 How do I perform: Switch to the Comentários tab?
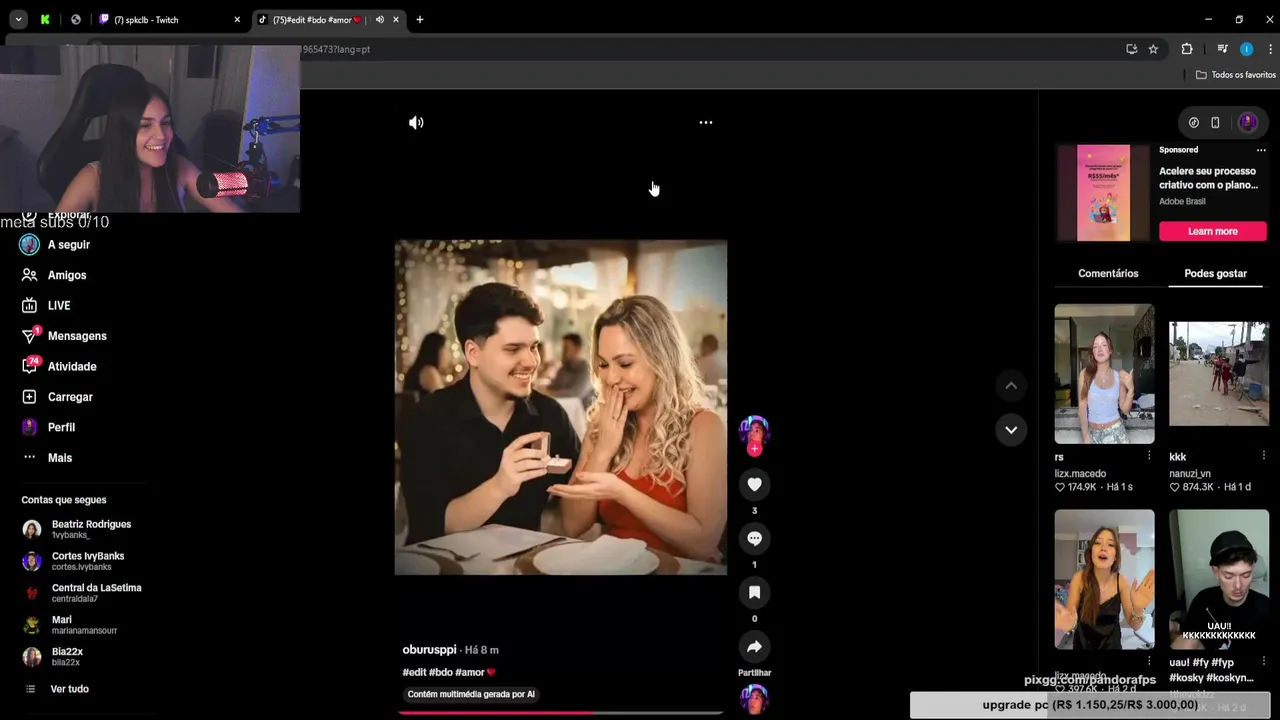pyautogui.click(x=1108, y=273)
